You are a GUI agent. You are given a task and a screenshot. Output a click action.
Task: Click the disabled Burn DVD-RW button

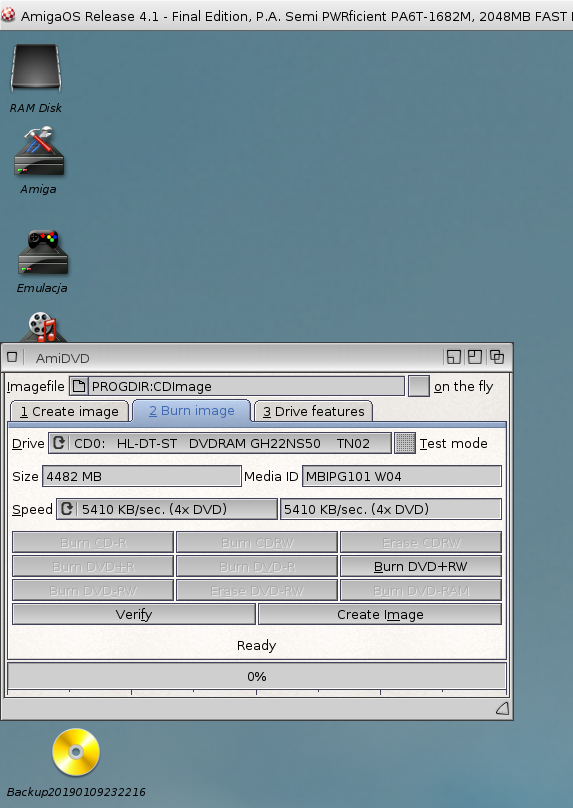click(93, 591)
